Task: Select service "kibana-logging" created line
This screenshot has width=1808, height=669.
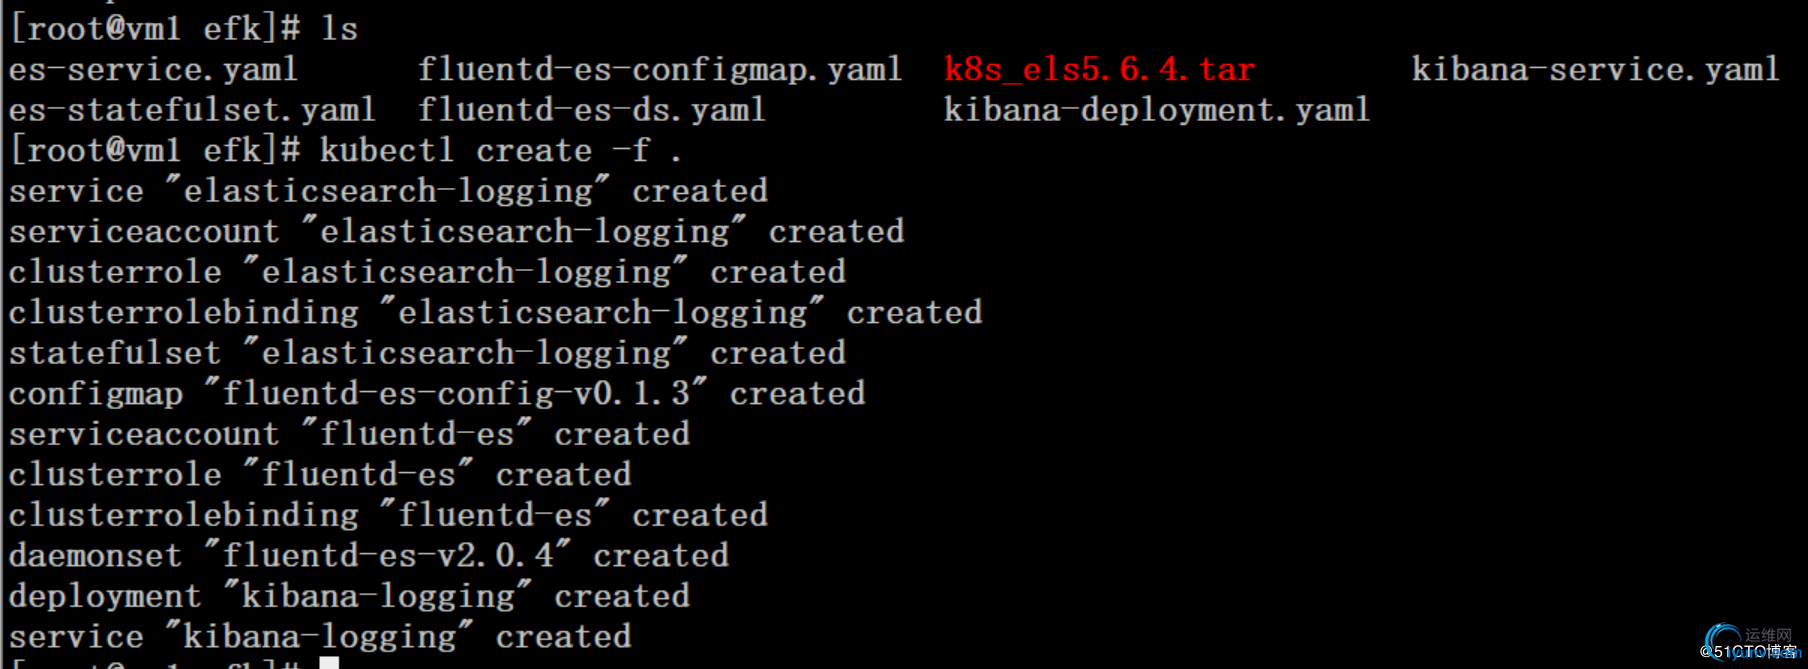Action: [x=320, y=637]
